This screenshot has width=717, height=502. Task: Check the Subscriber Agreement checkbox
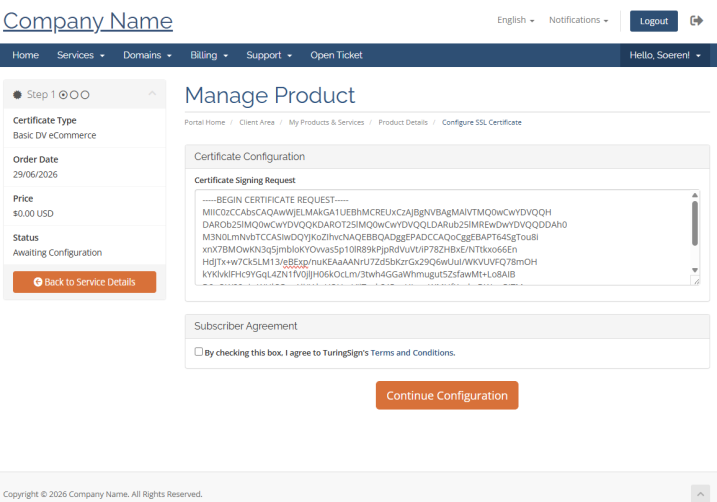coord(198,352)
